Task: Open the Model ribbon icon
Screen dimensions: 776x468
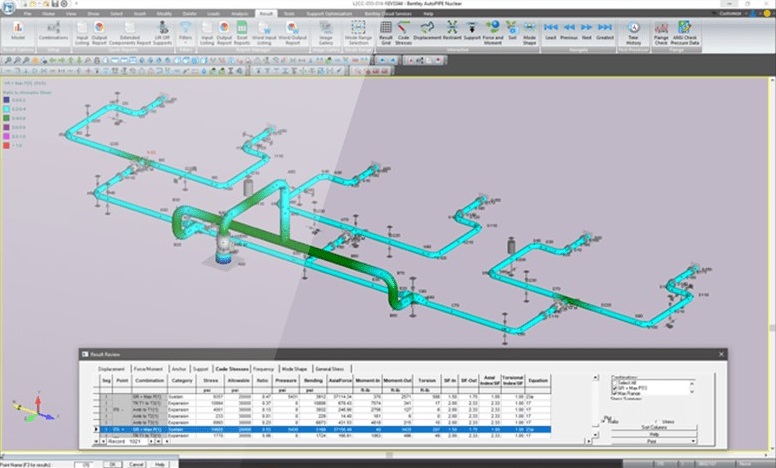Action: (18, 33)
